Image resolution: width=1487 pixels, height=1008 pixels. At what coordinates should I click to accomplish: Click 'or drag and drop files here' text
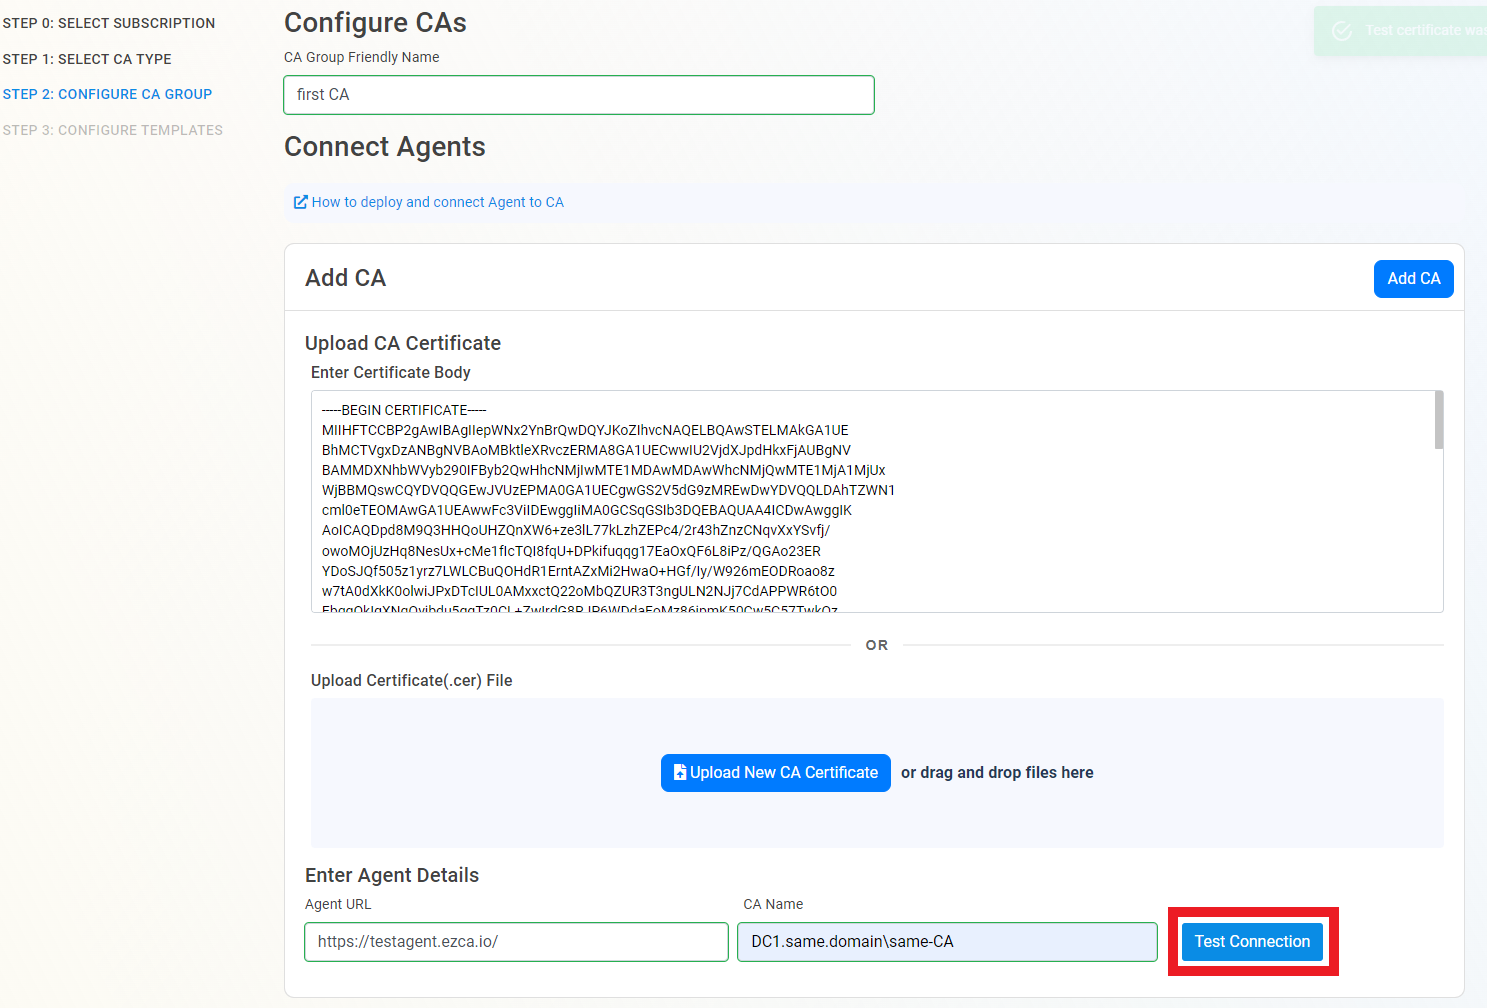(997, 772)
